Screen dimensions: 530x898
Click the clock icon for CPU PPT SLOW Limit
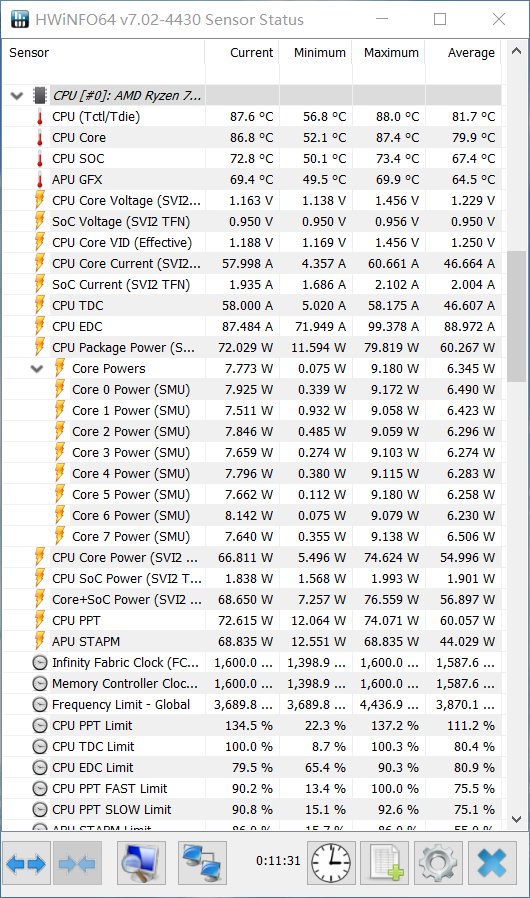(40, 810)
